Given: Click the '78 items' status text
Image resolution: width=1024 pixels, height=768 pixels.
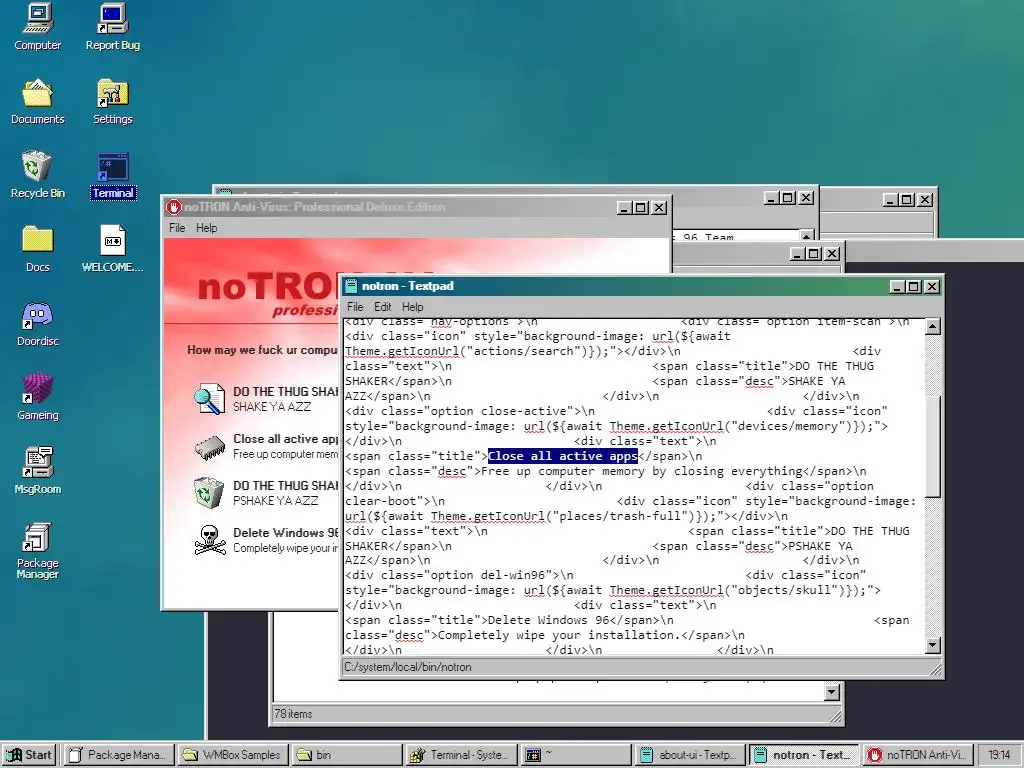Looking at the screenshot, I should [293, 714].
